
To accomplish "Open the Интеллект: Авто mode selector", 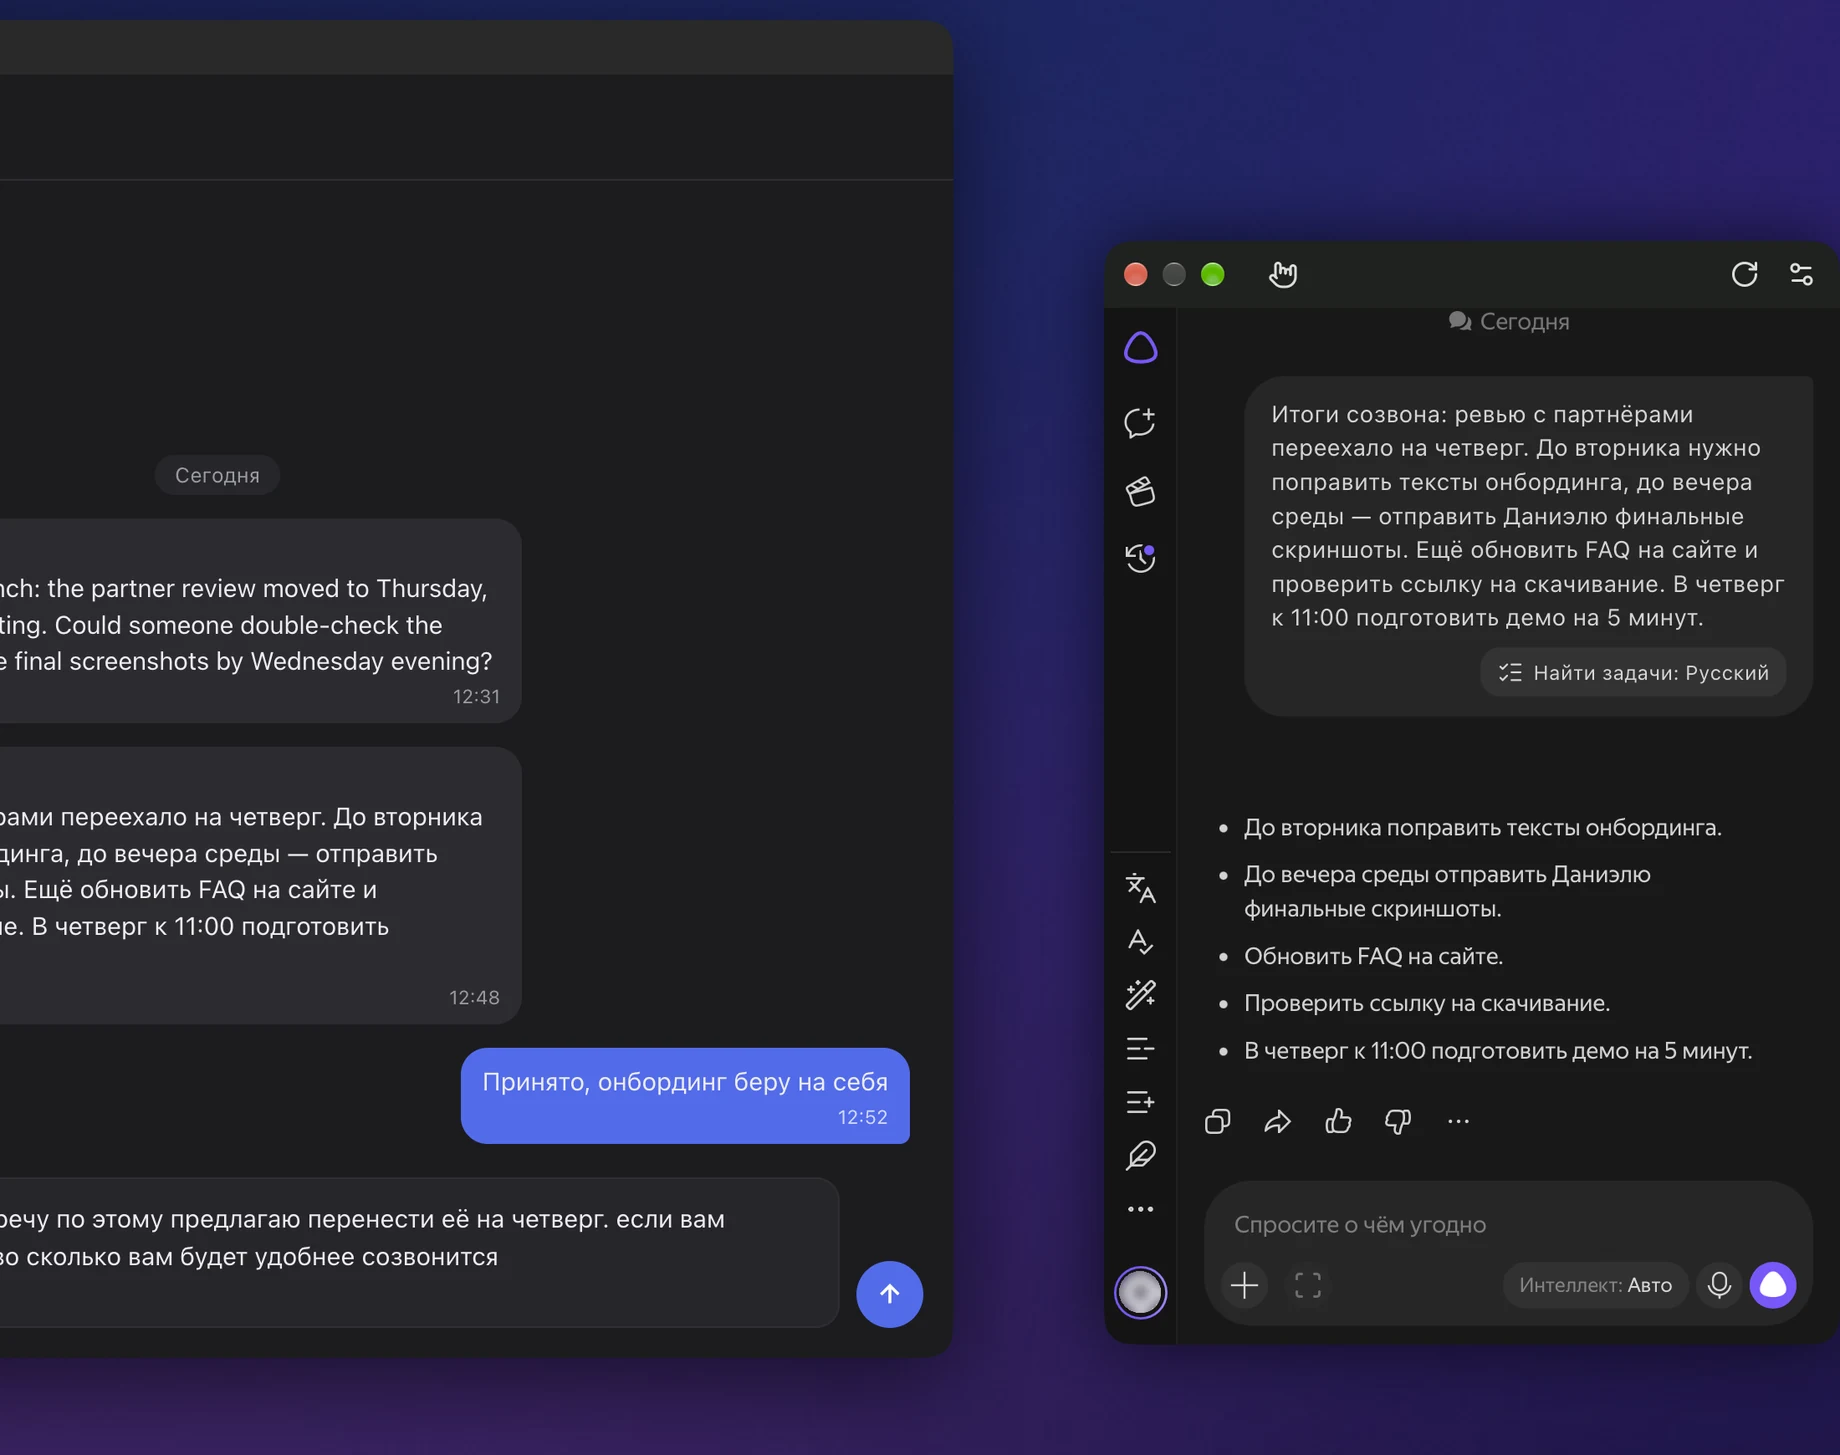I will point(1595,1285).
